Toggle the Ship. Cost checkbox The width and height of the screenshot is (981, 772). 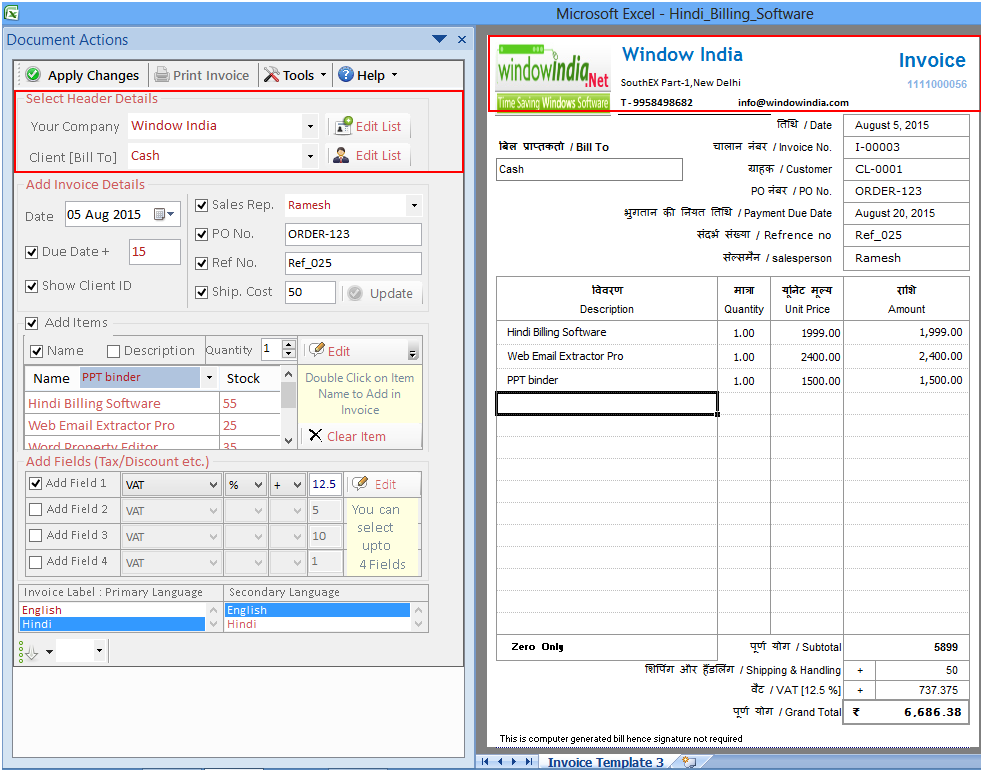pyautogui.click(x=201, y=292)
